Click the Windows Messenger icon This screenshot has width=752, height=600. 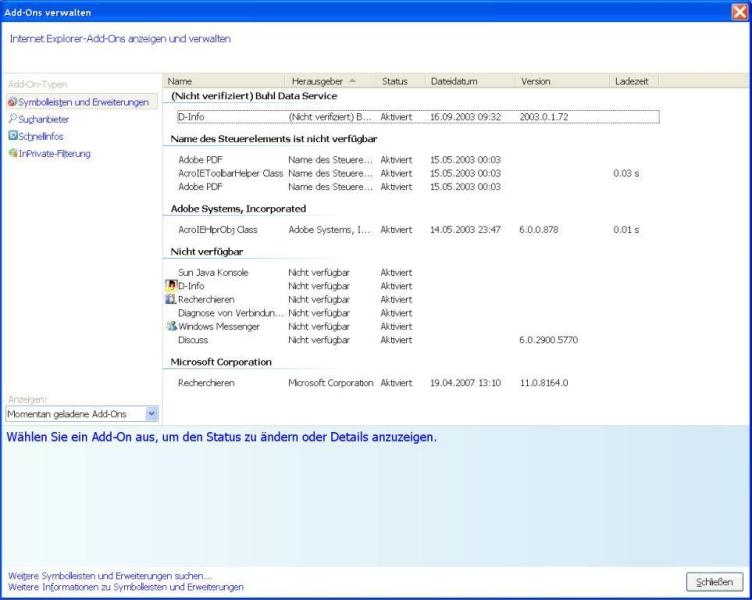[171, 326]
